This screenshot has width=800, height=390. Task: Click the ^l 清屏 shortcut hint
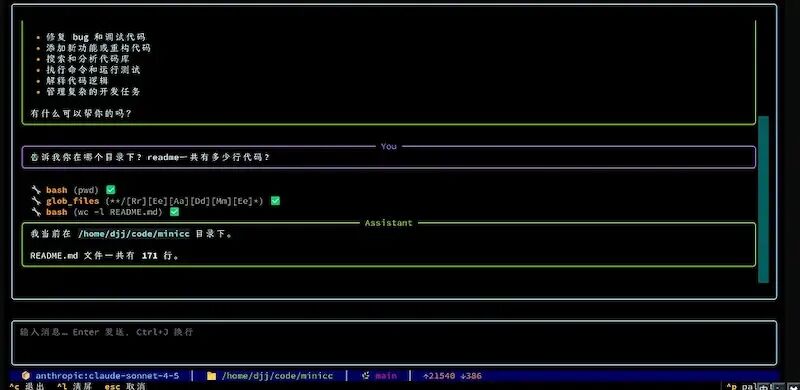tap(74, 386)
